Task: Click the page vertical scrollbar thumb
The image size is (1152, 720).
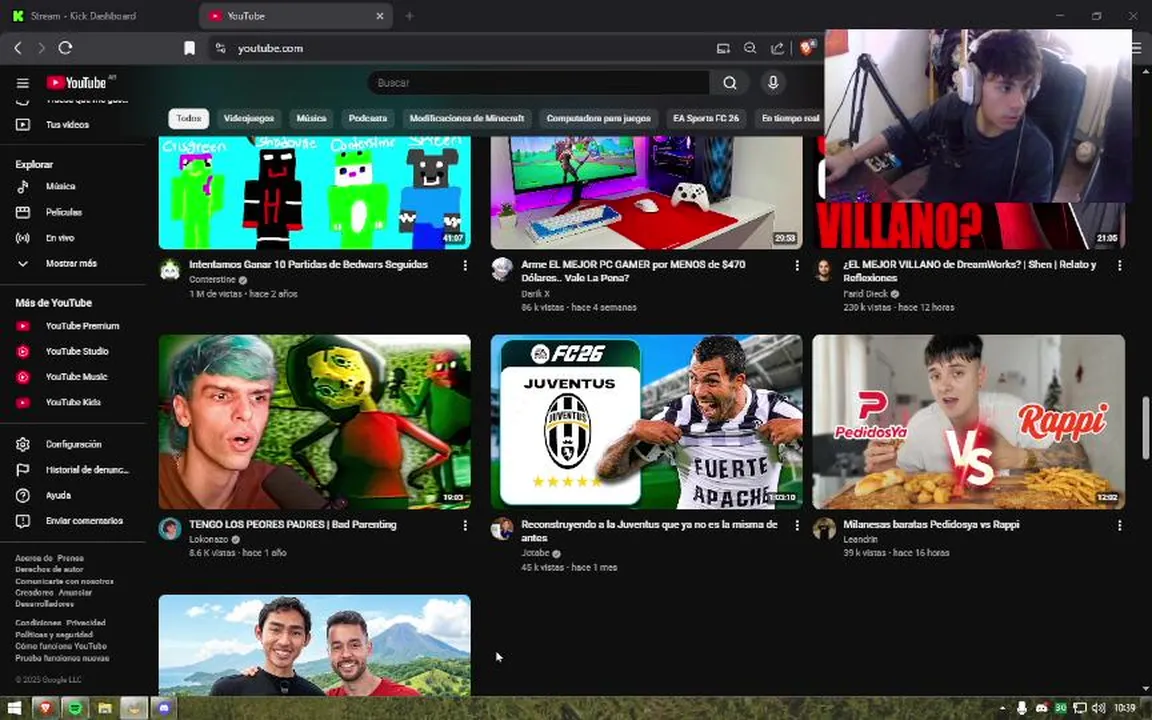Action: coord(1145,428)
